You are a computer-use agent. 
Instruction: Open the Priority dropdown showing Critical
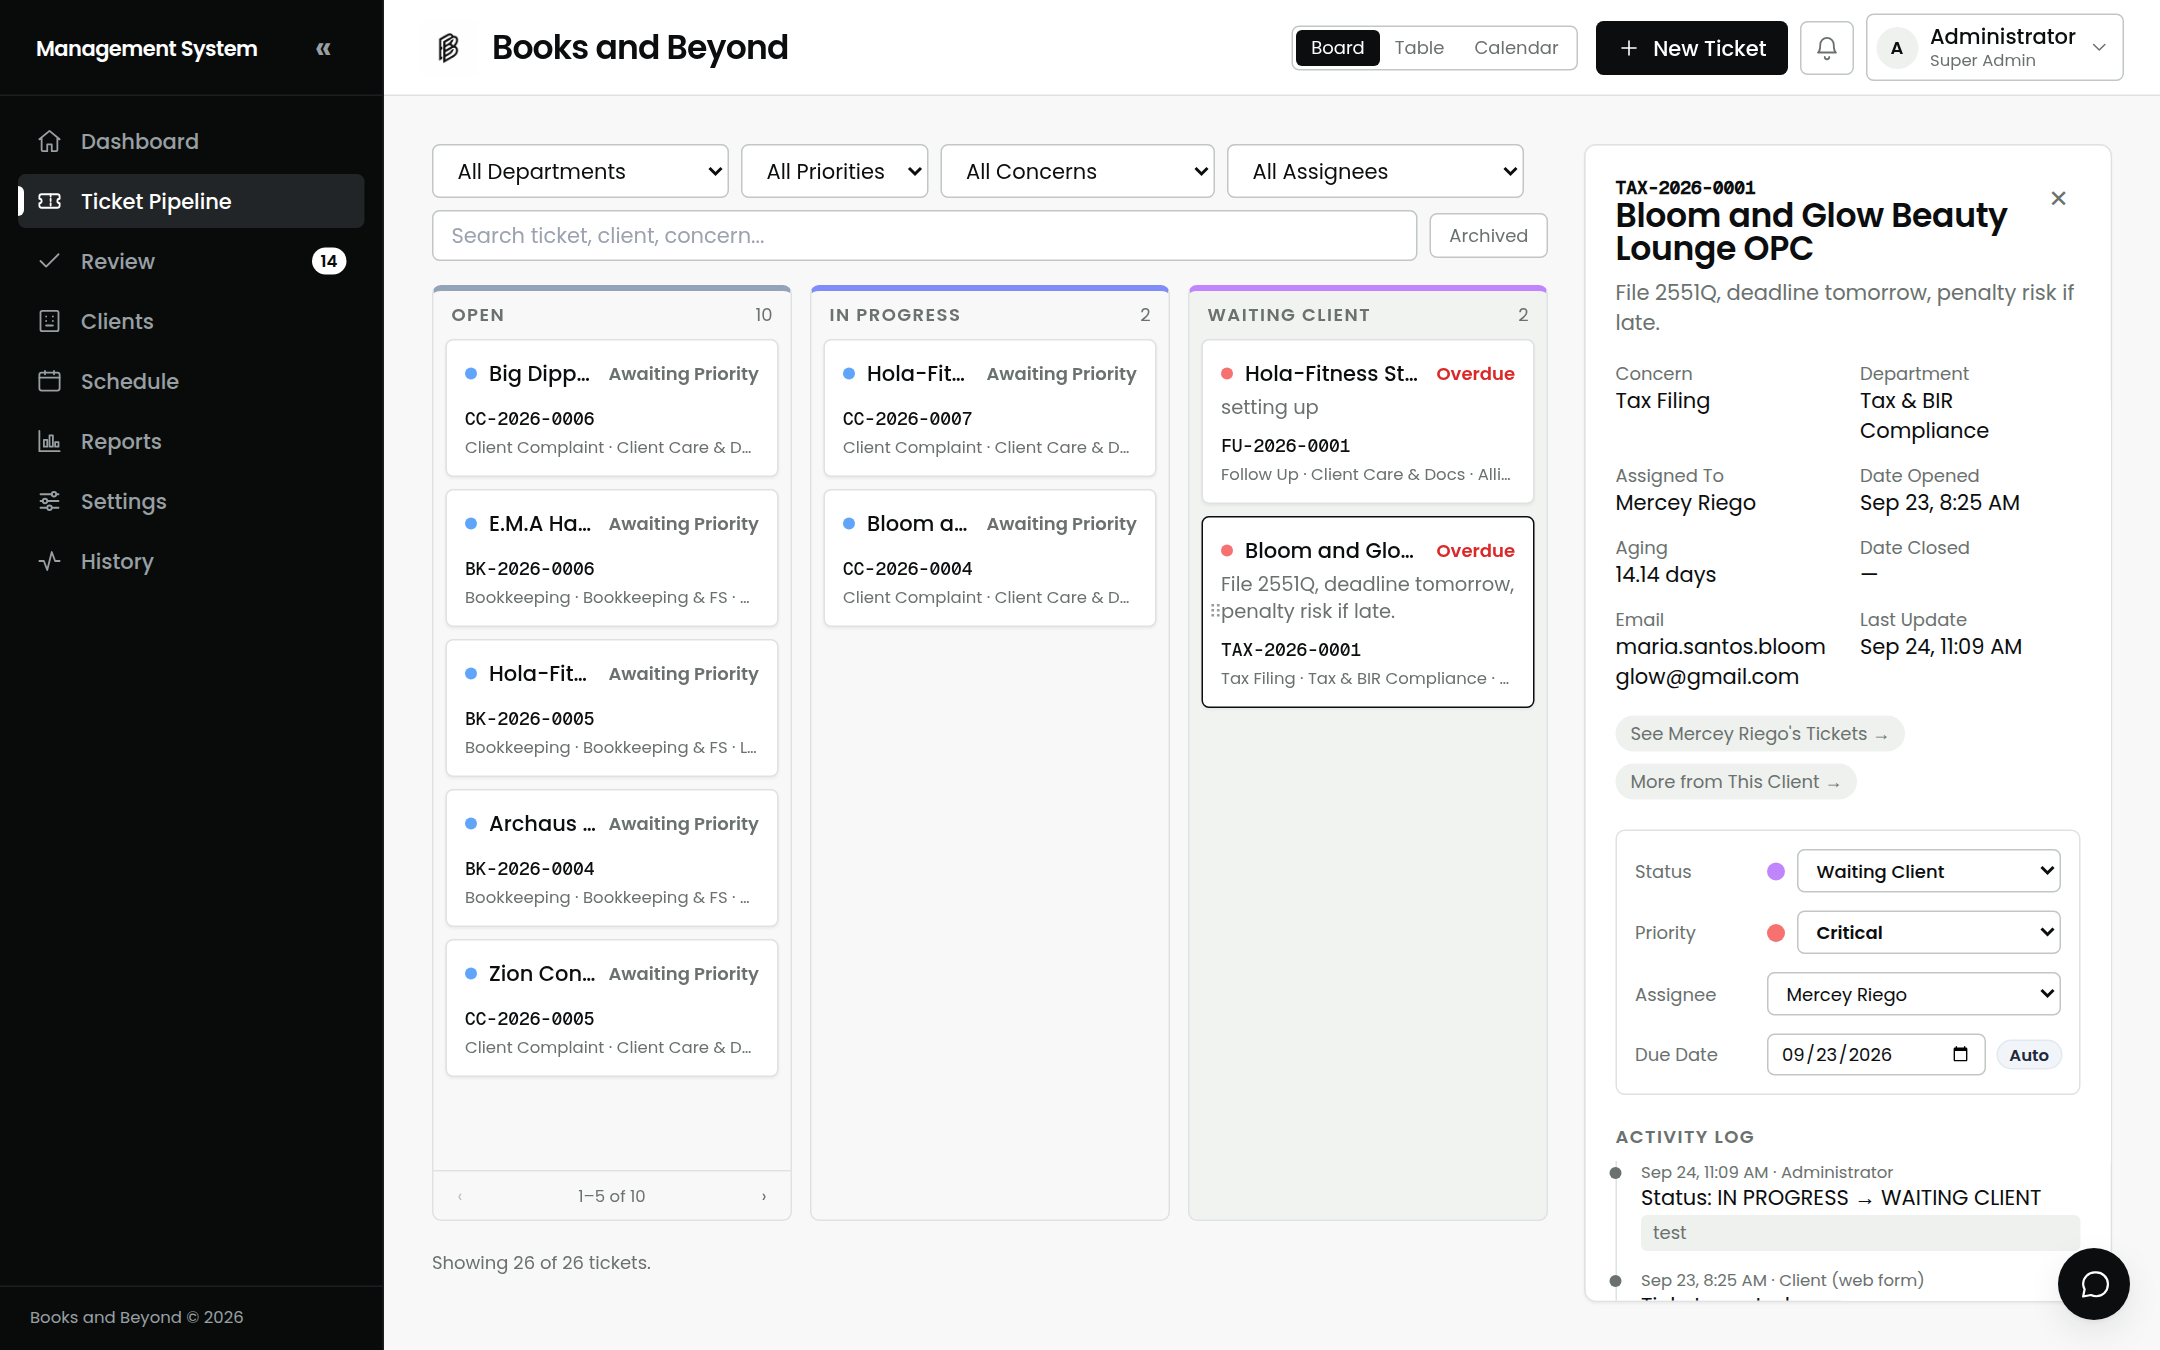point(1928,932)
